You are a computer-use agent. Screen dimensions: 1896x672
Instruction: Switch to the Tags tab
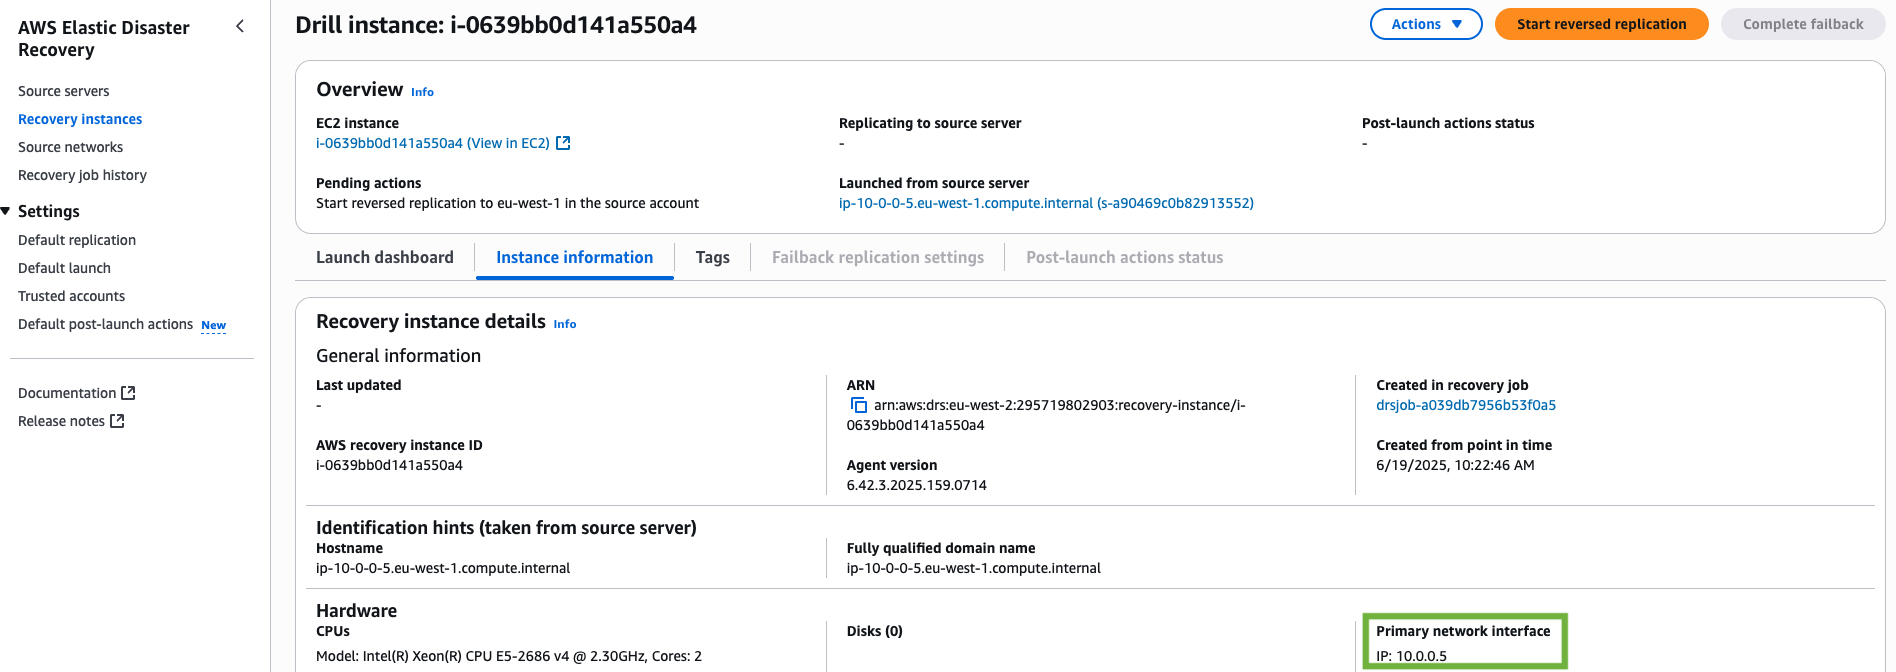tap(712, 257)
